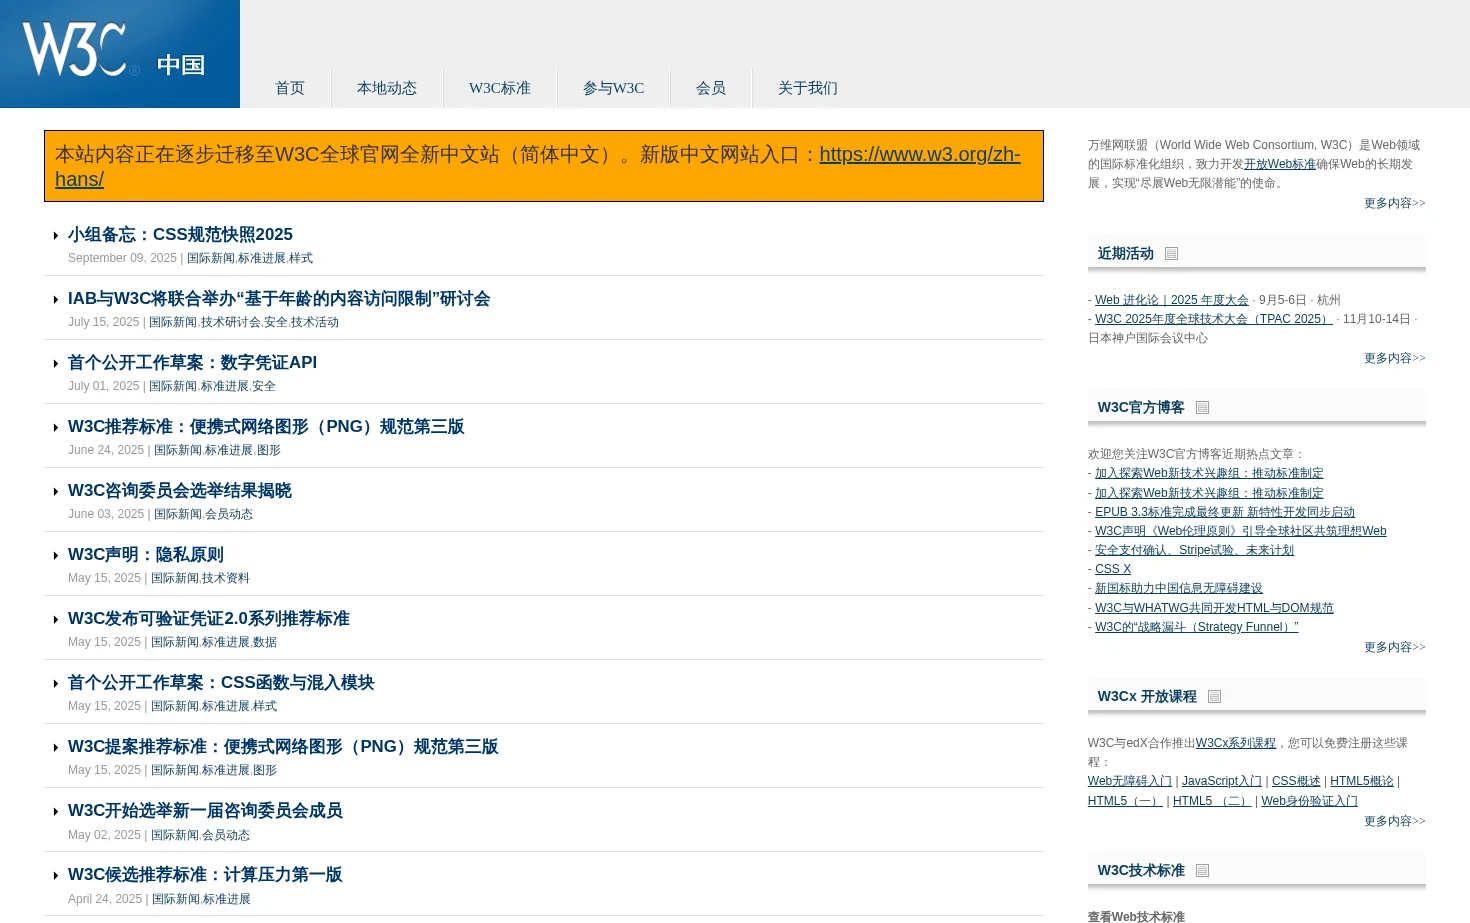Click the 国际新闻 tag under CSS规范快照2025

211,258
